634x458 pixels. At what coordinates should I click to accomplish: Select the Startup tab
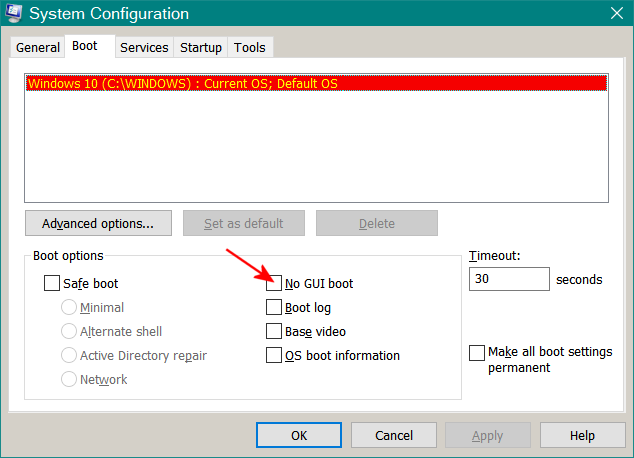[x=201, y=47]
